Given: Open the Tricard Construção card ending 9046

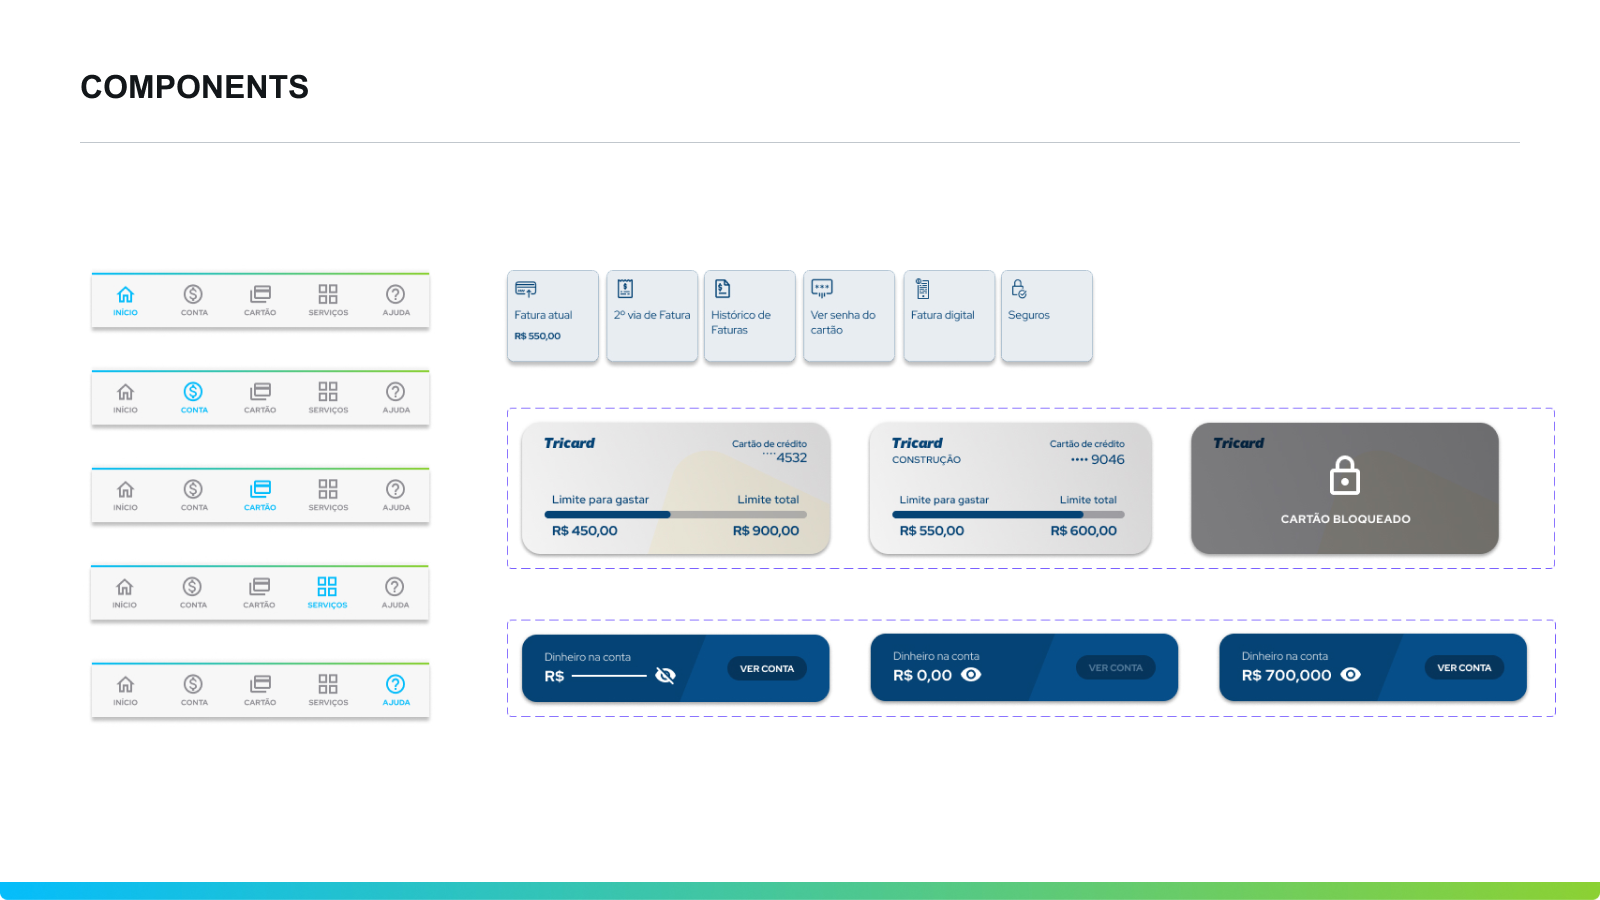Looking at the screenshot, I should (x=1010, y=488).
